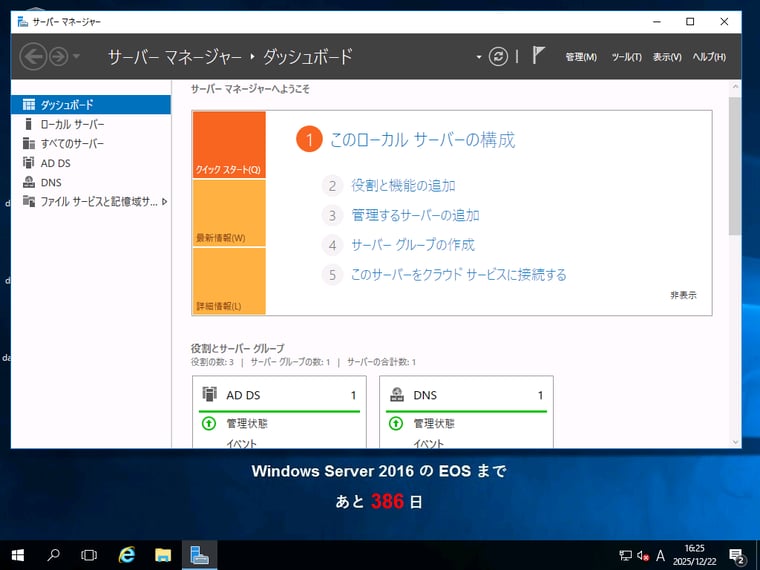Viewport: 760px width, 570px height.
Task: Click the サーバー マネージャーへようこそ heading
Action: pyautogui.click(x=250, y=89)
